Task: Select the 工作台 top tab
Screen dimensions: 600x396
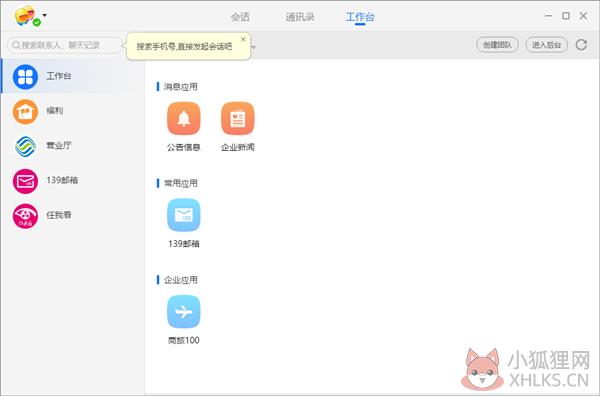Action: click(x=360, y=17)
